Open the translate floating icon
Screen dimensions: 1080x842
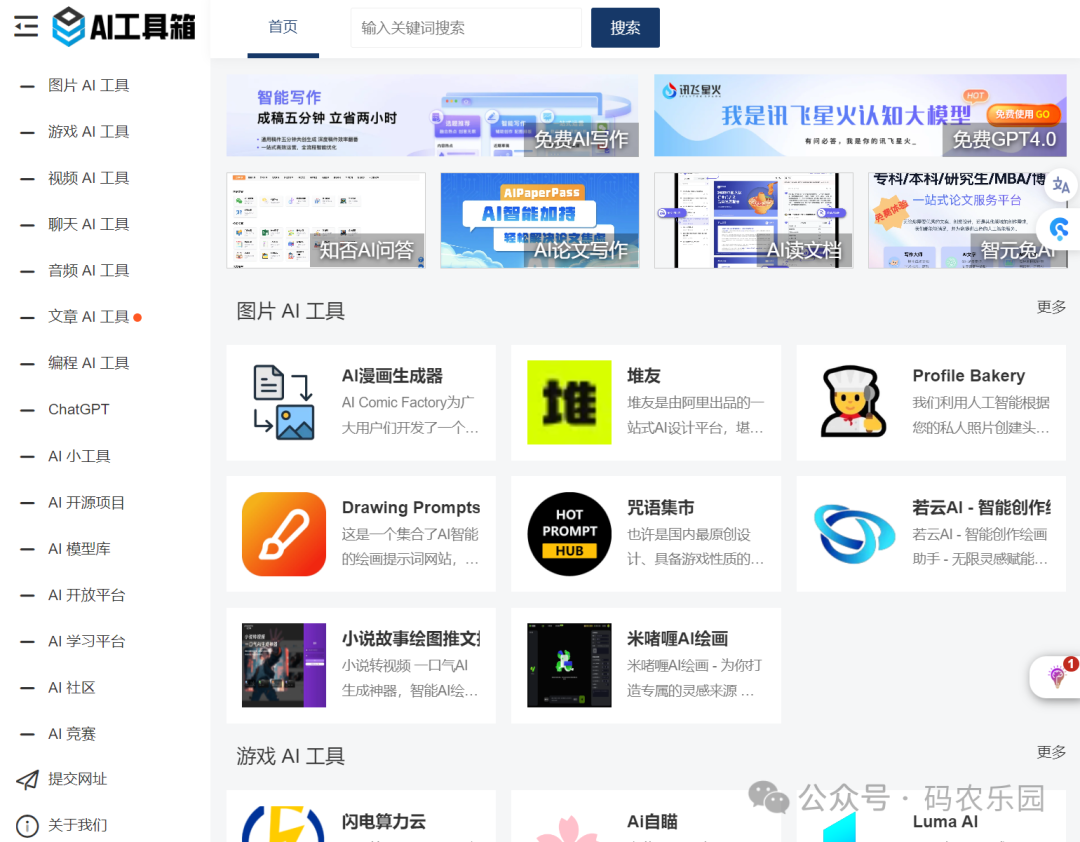[1061, 185]
